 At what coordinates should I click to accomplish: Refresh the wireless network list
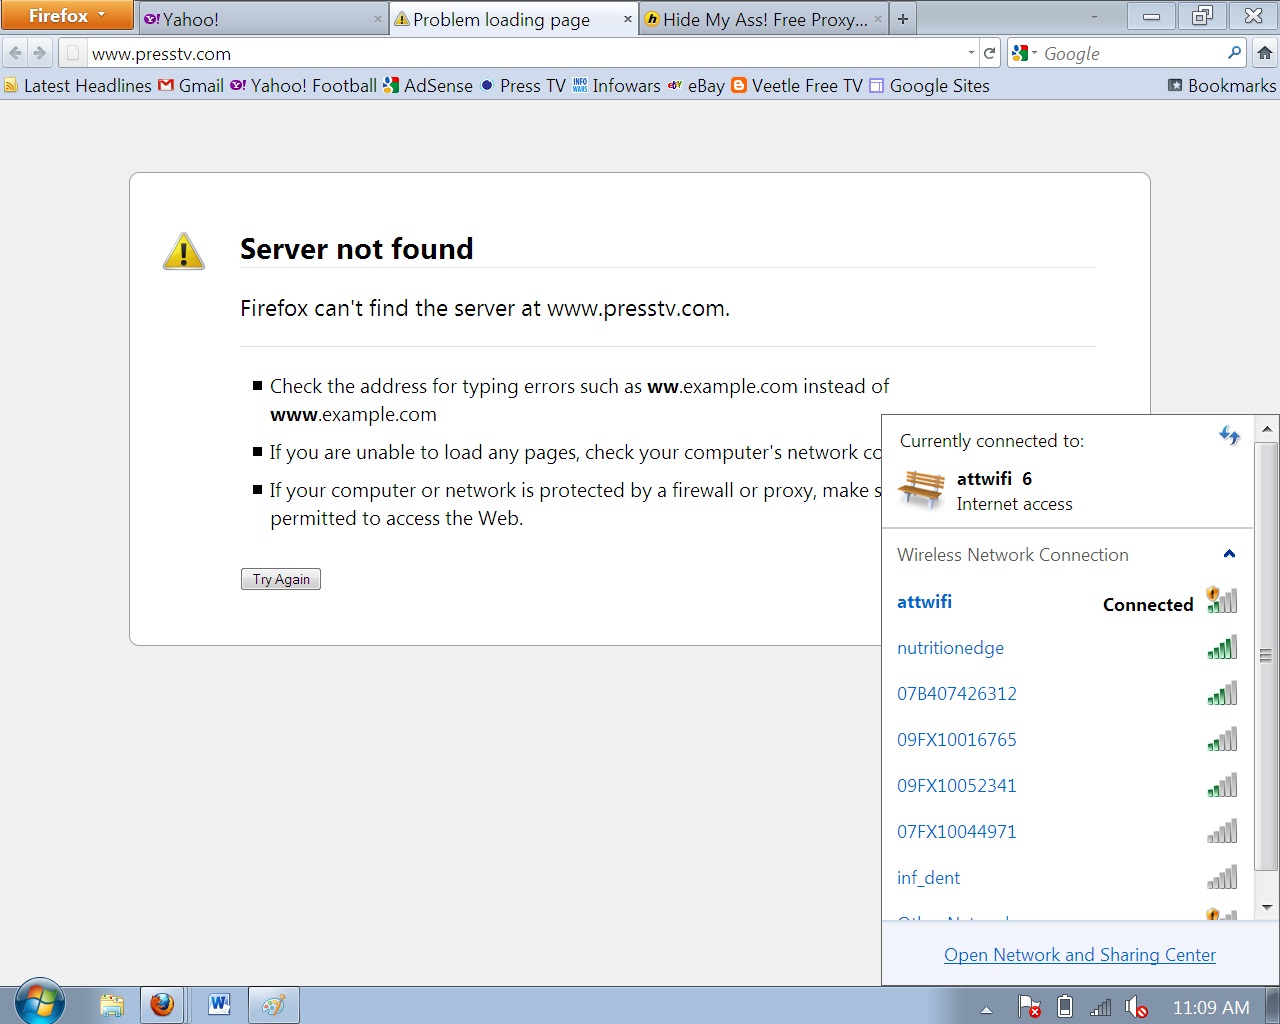pyautogui.click(x=1229, y=435)
